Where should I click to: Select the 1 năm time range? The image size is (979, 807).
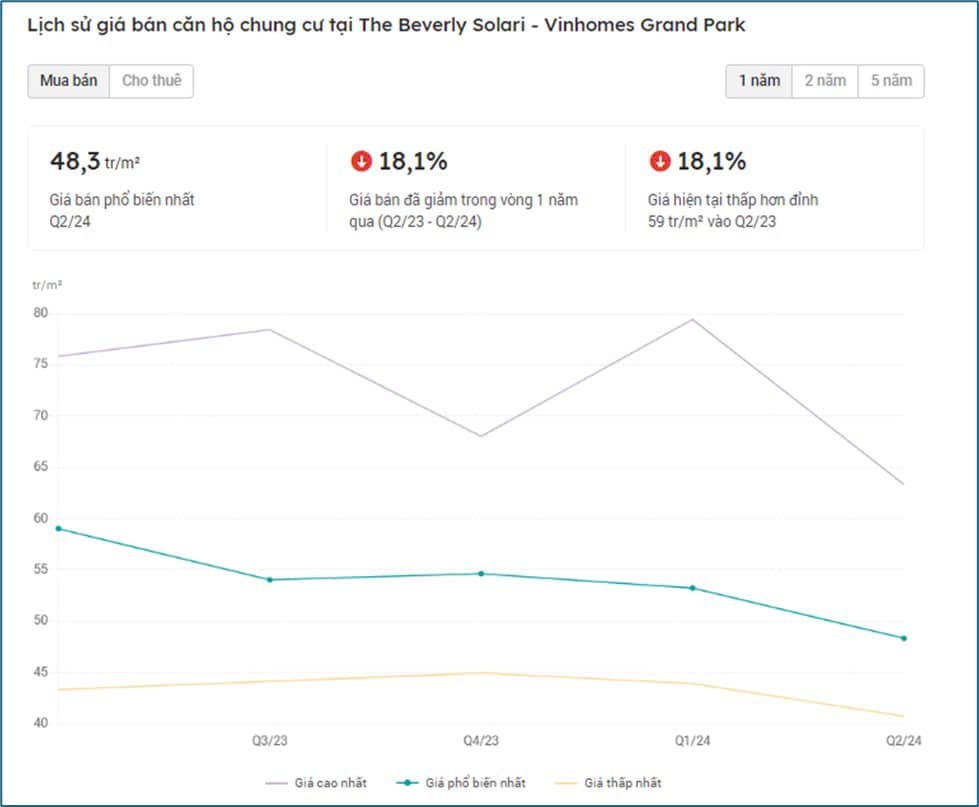759,81
